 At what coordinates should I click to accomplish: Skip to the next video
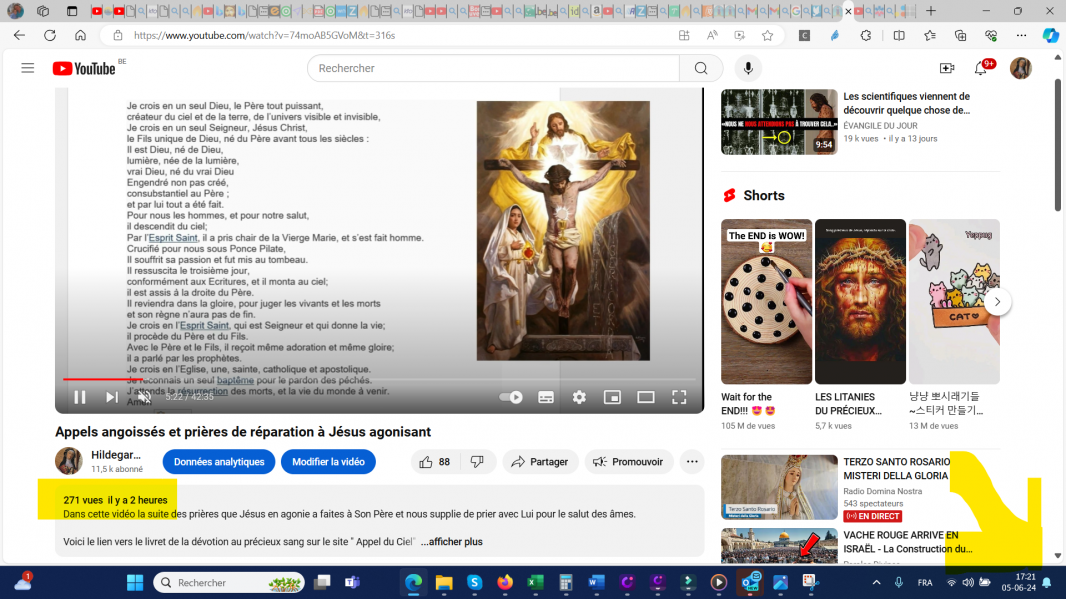pyautogui.click(x=111, y=397)
